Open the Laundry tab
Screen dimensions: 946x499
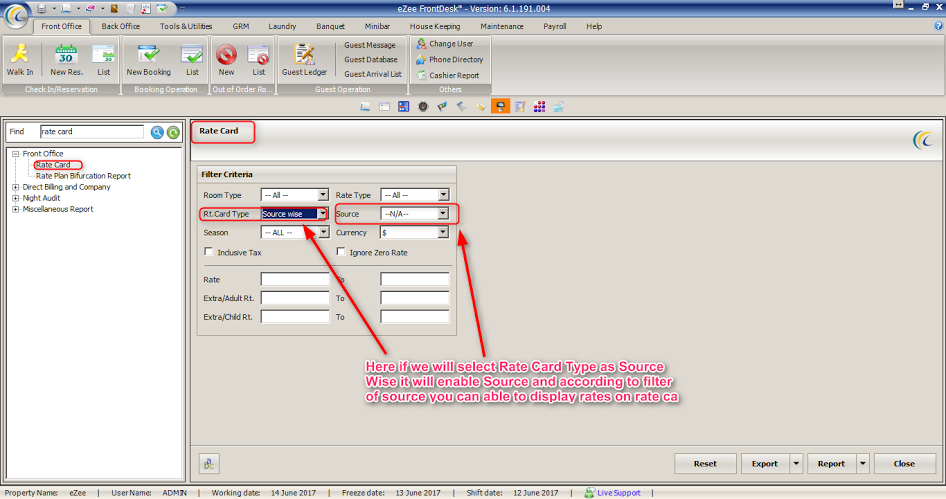(x=282, y=27)
